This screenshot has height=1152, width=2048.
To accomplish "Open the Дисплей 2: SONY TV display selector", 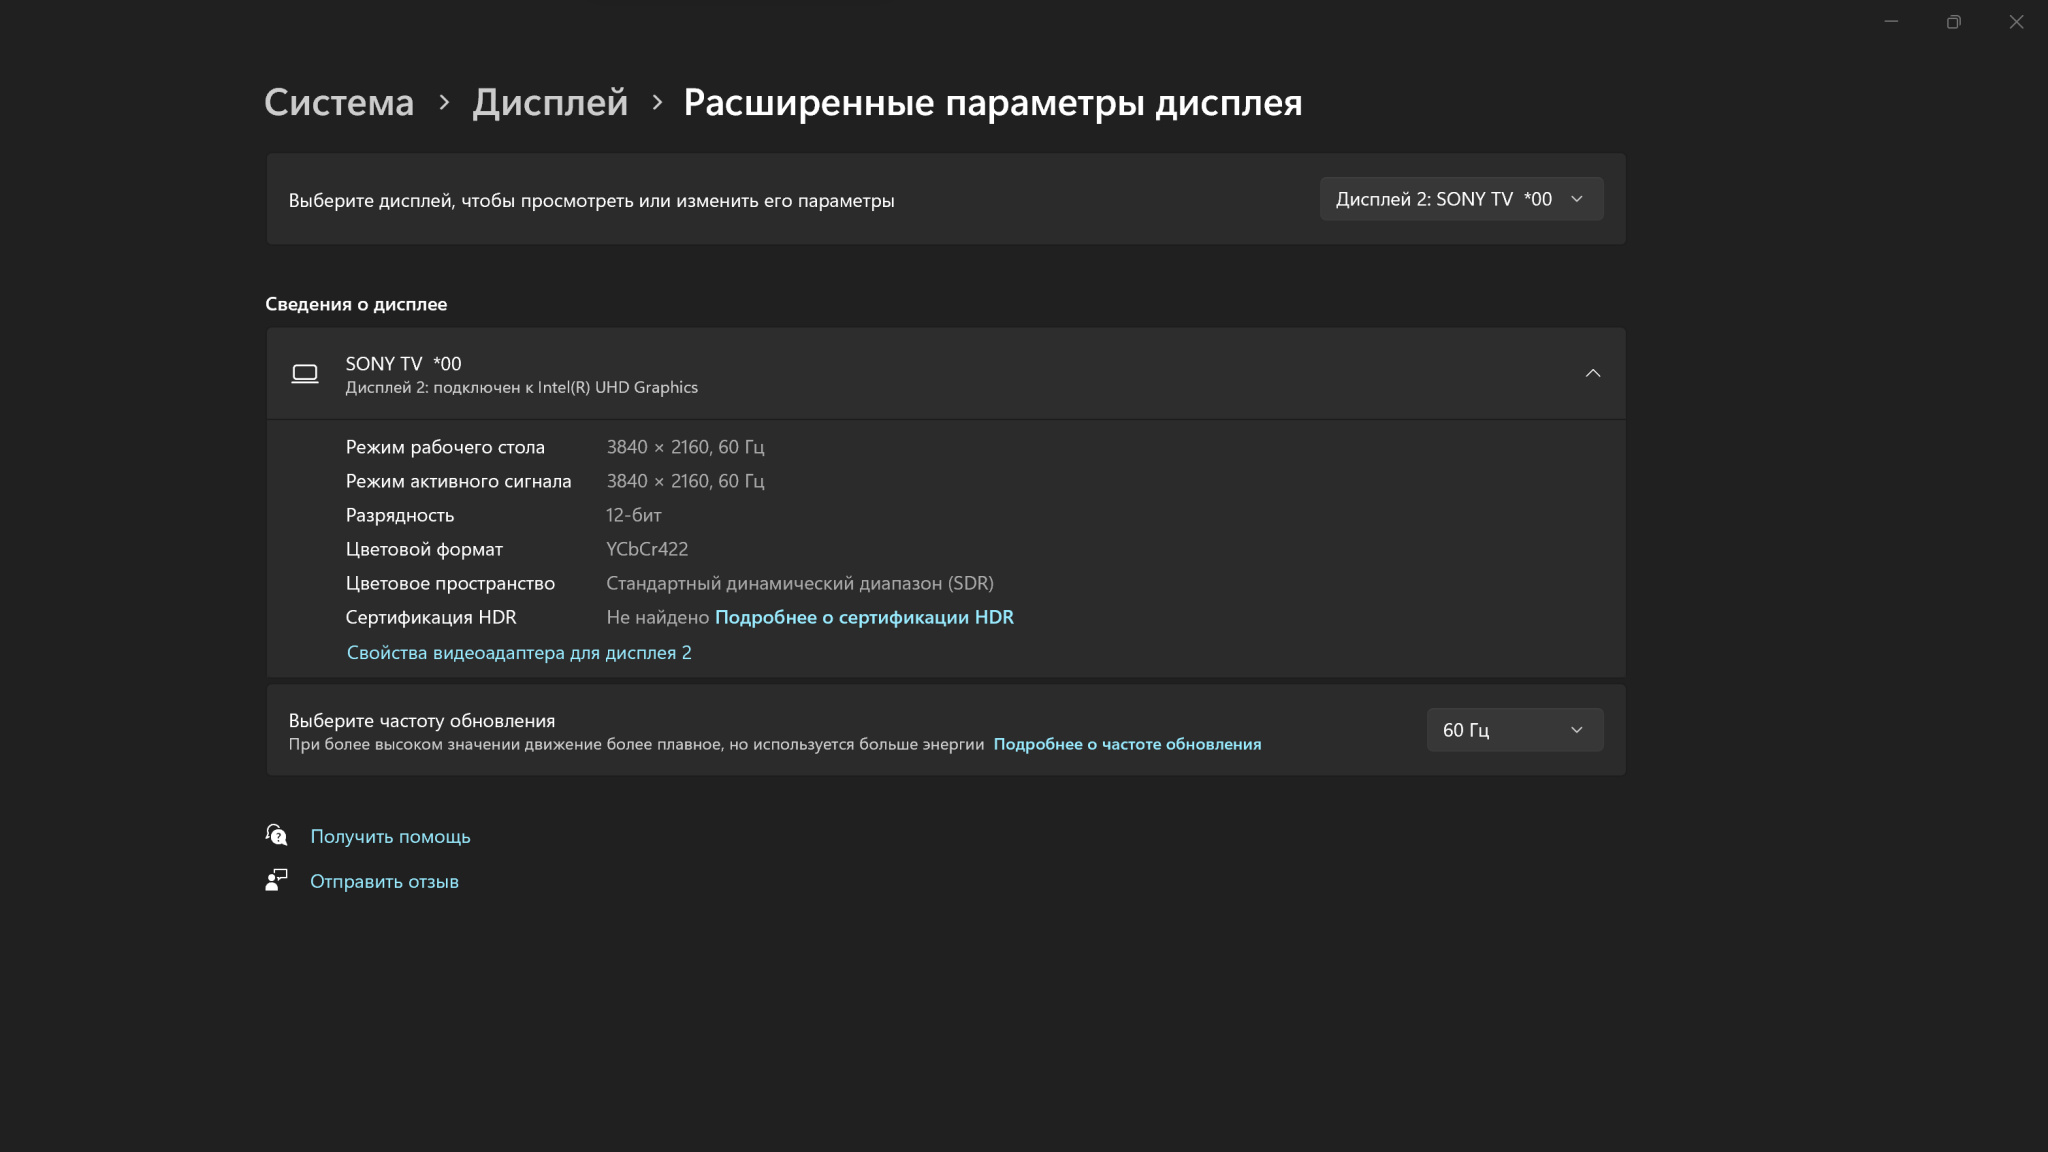I will tap(1460, 199).
